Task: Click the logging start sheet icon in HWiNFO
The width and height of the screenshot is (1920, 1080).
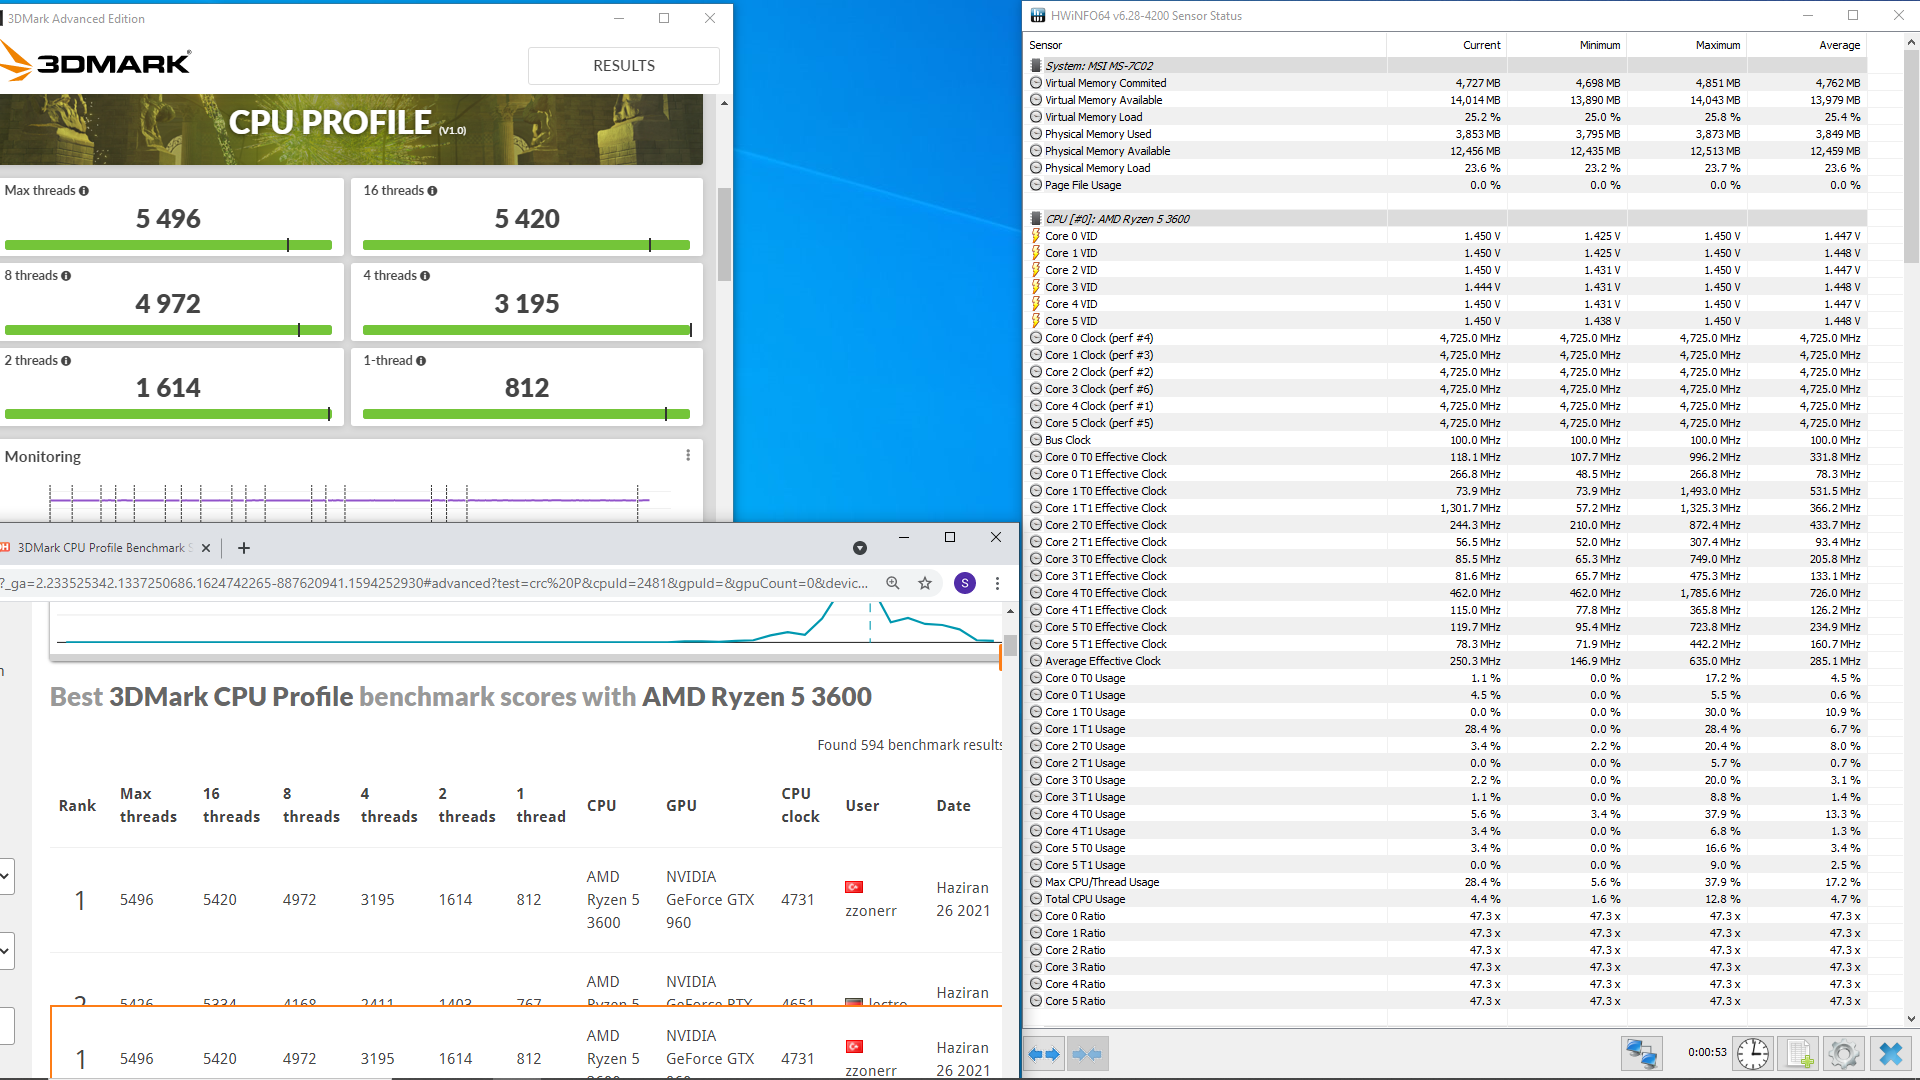Action: [1799, 1054]
